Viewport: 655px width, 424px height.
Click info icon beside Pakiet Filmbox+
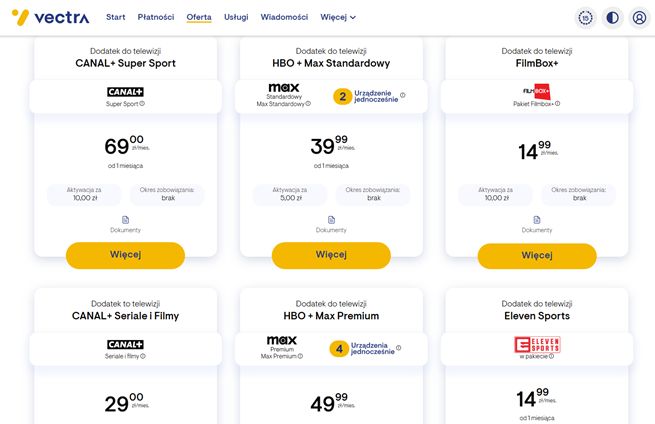point(558,103)
